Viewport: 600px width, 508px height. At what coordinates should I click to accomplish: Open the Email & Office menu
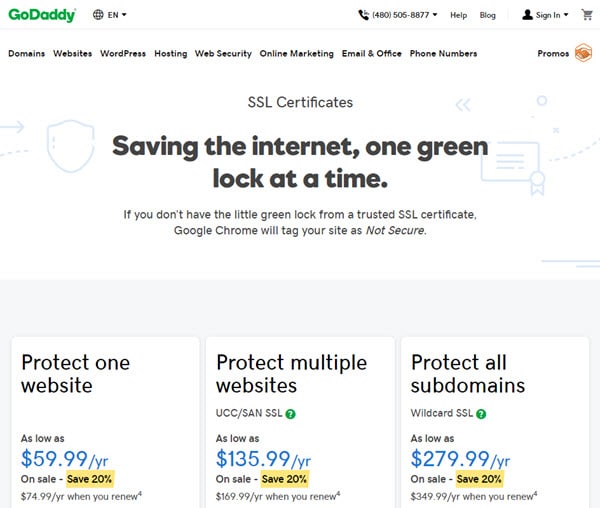click(372, 54)
